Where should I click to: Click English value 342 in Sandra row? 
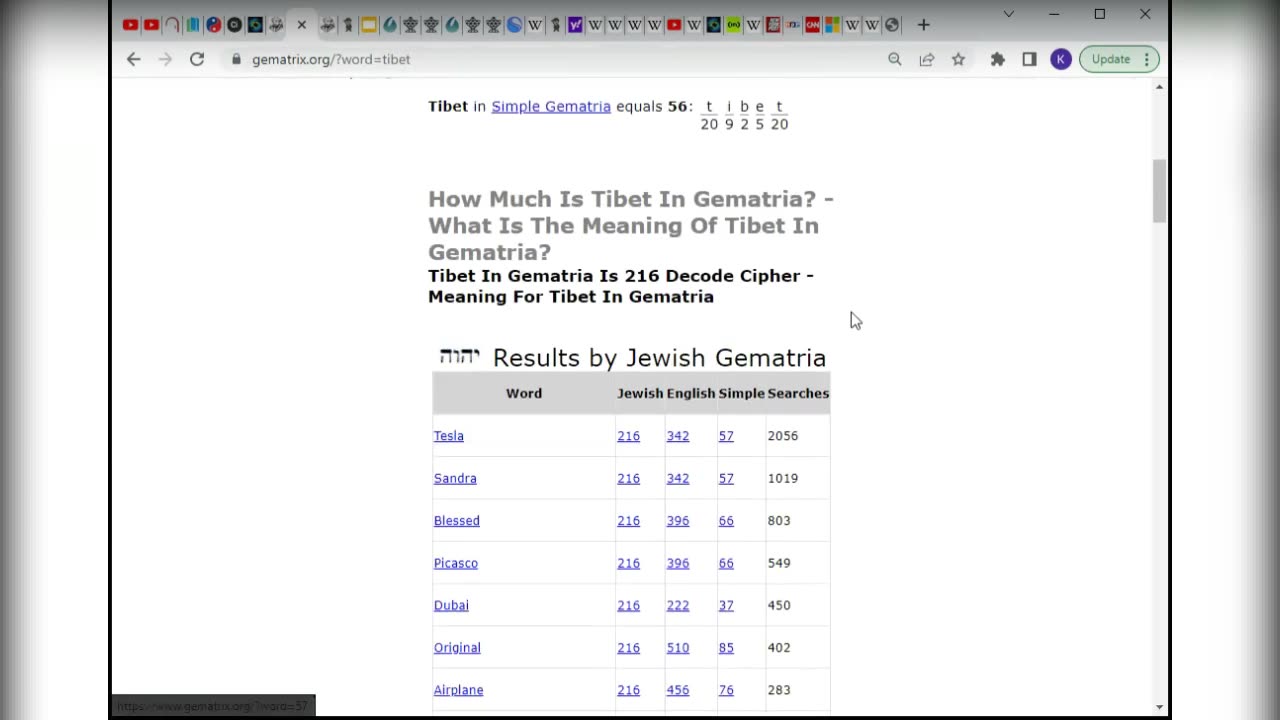tap(678, 478)
